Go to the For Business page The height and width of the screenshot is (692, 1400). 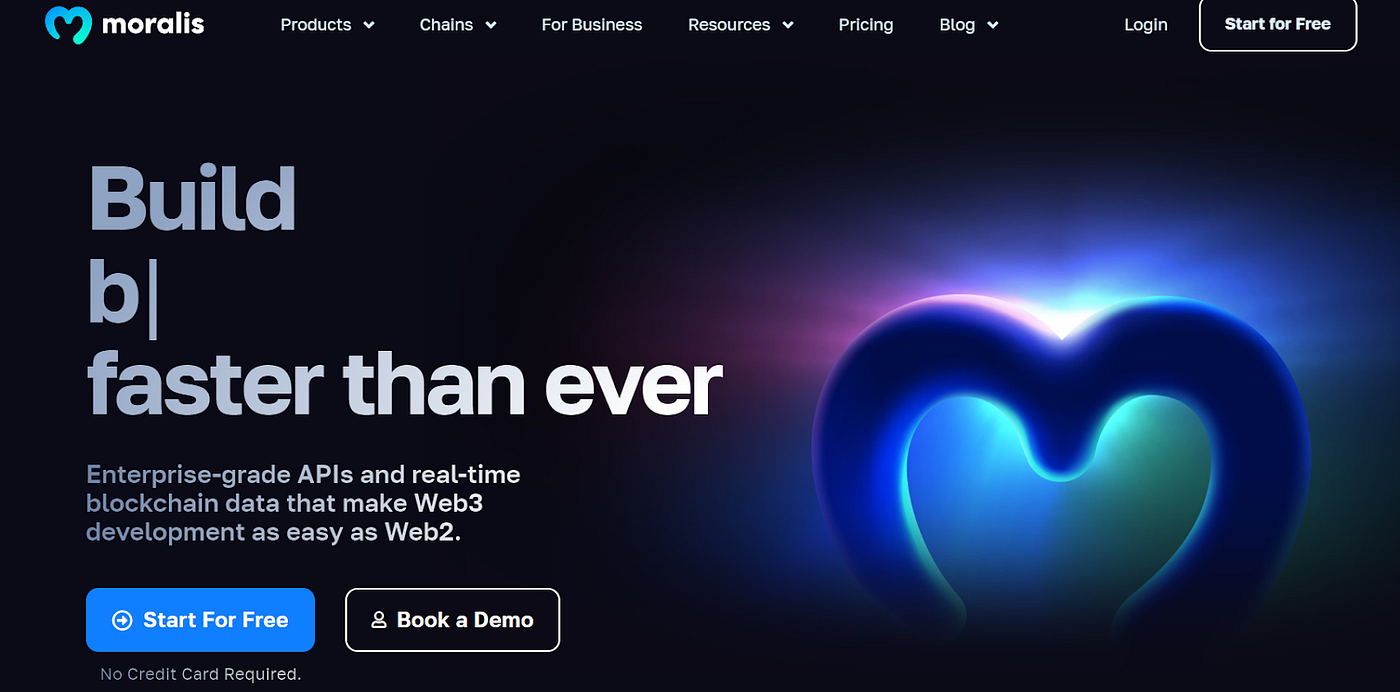[592, 25]
